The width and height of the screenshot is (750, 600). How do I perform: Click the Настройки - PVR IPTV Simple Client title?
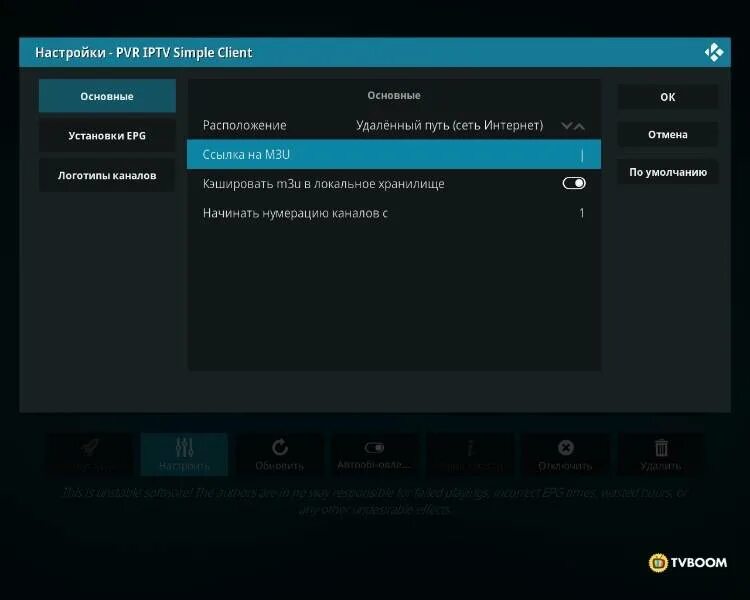tap(143, 53)
